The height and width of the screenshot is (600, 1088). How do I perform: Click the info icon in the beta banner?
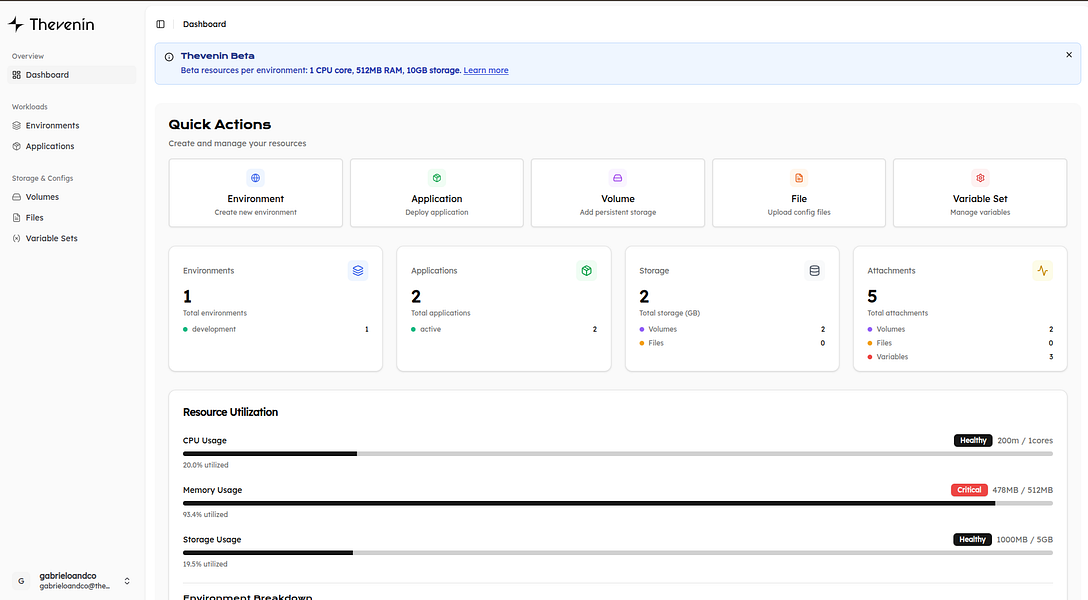click(169, 57)
